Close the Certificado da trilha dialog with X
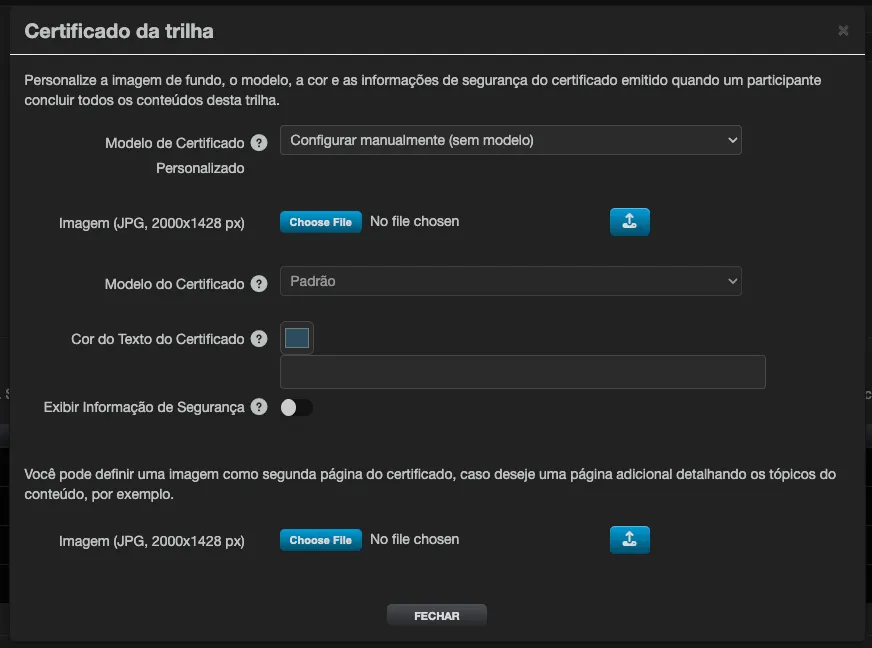The image size is (872, 648). click(x=843, y=31)
